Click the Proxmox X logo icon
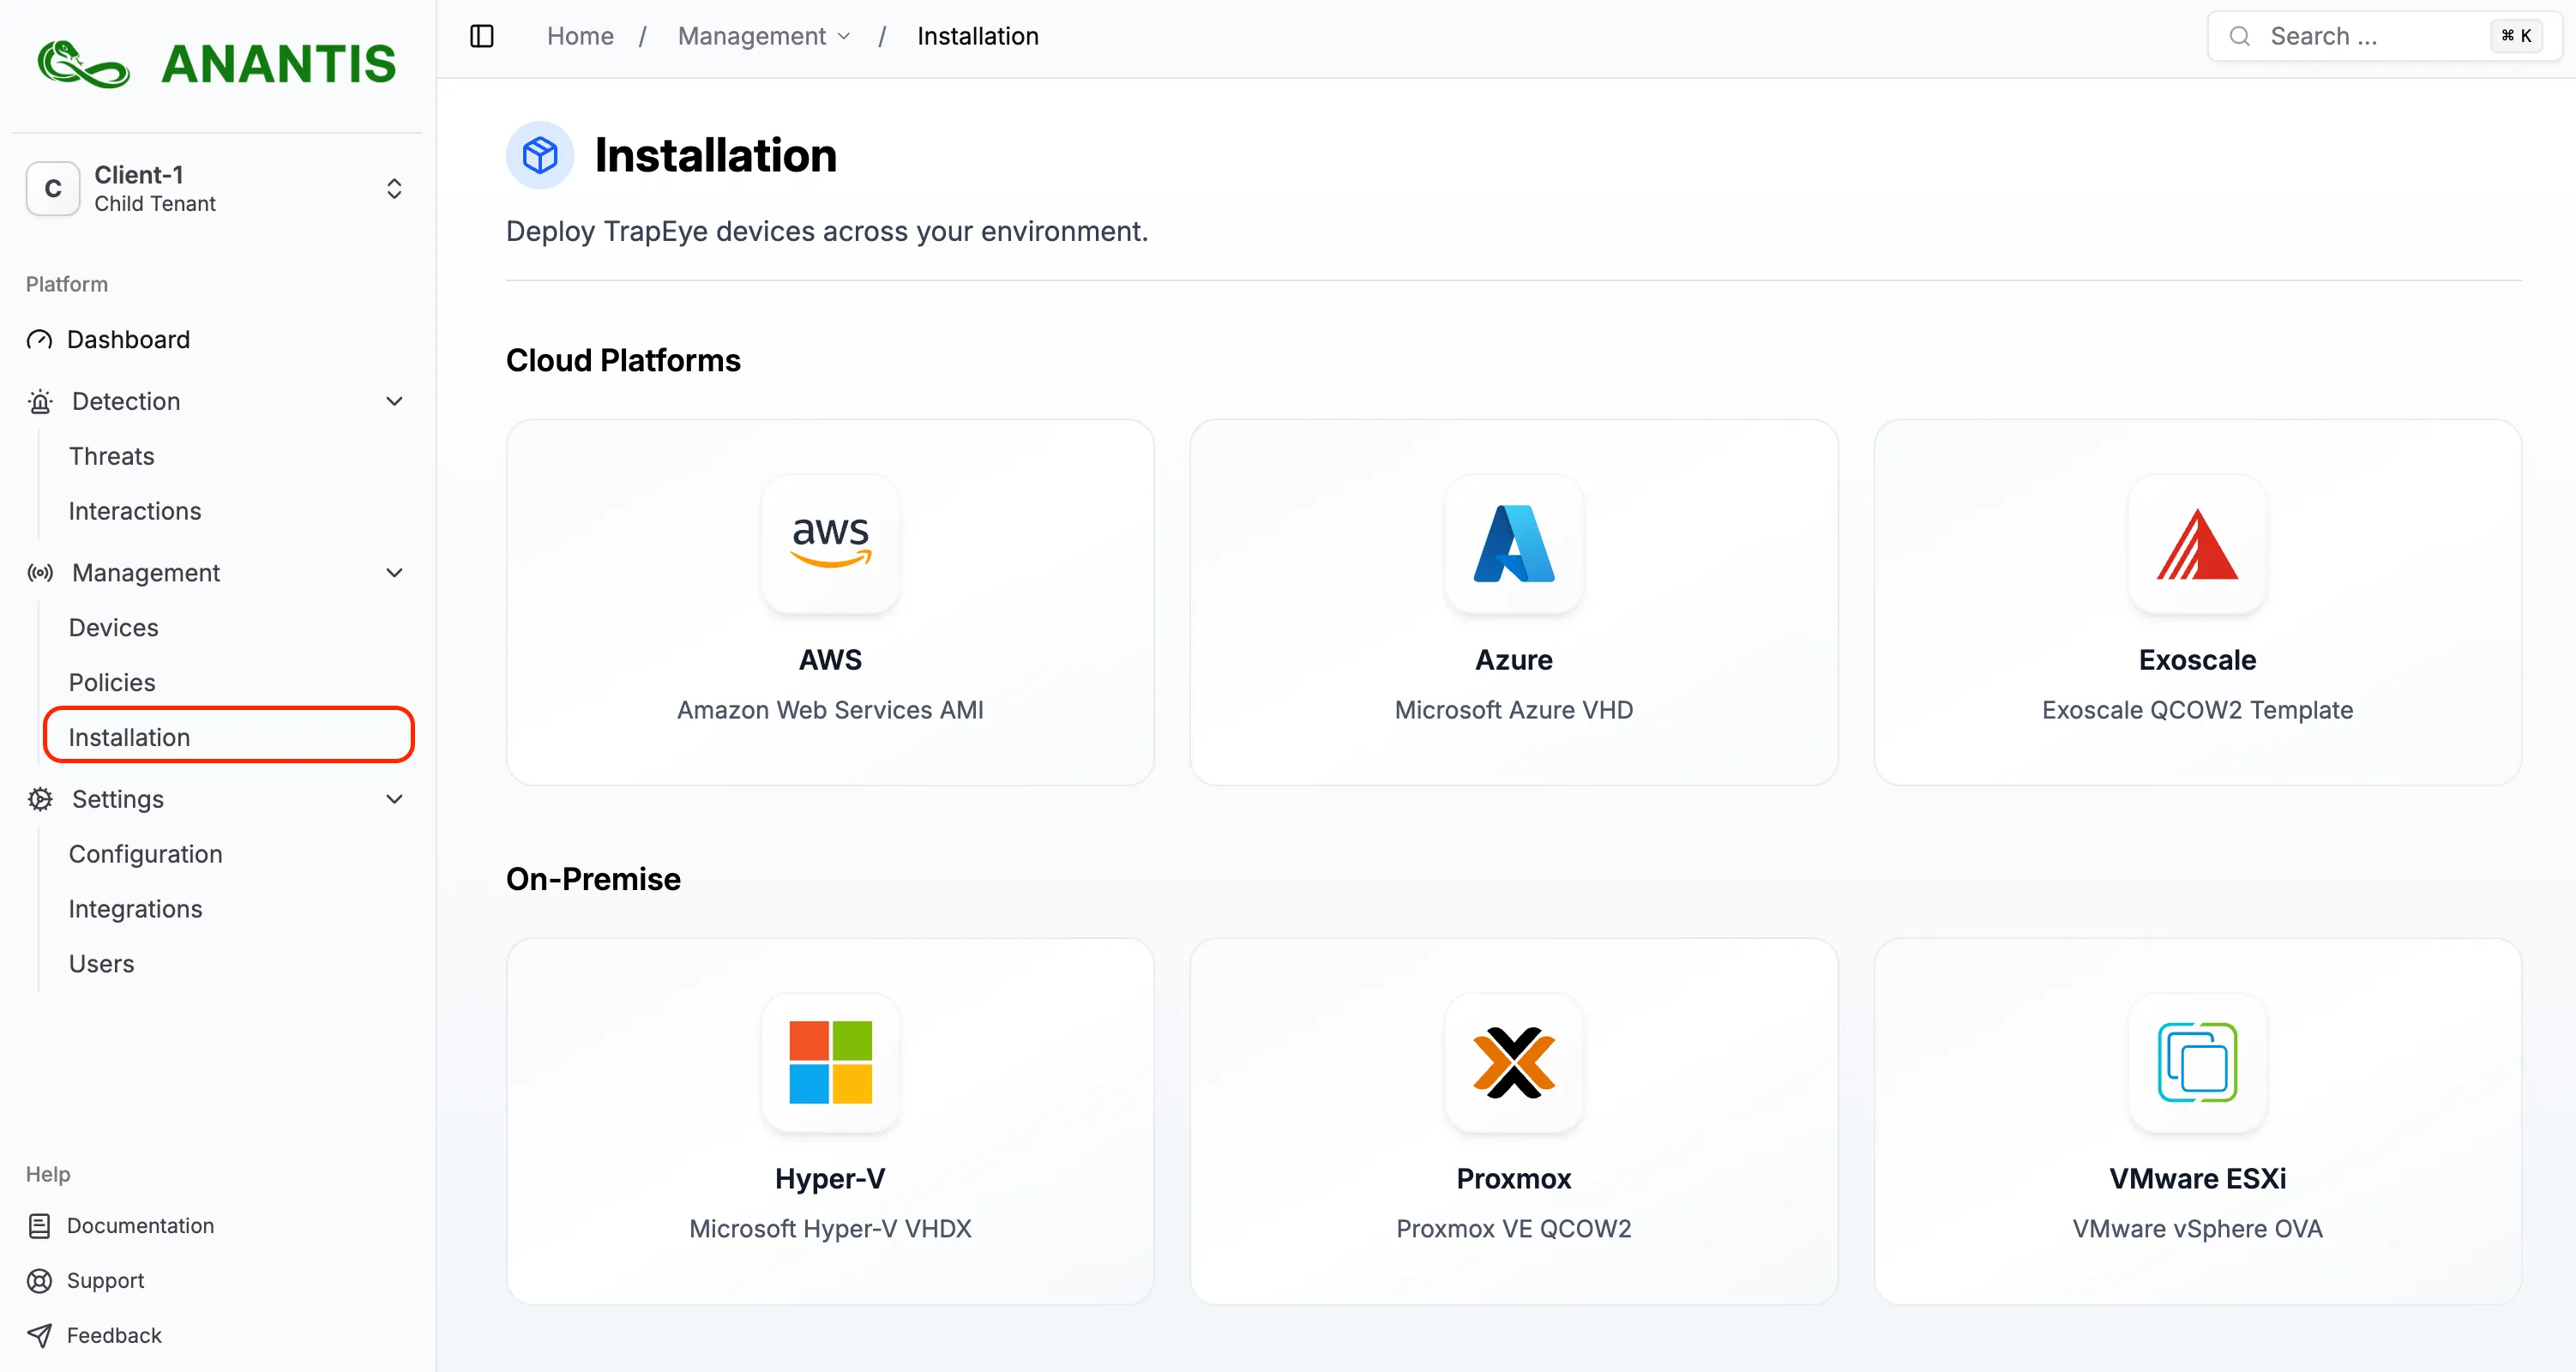 [1513, 1062]
